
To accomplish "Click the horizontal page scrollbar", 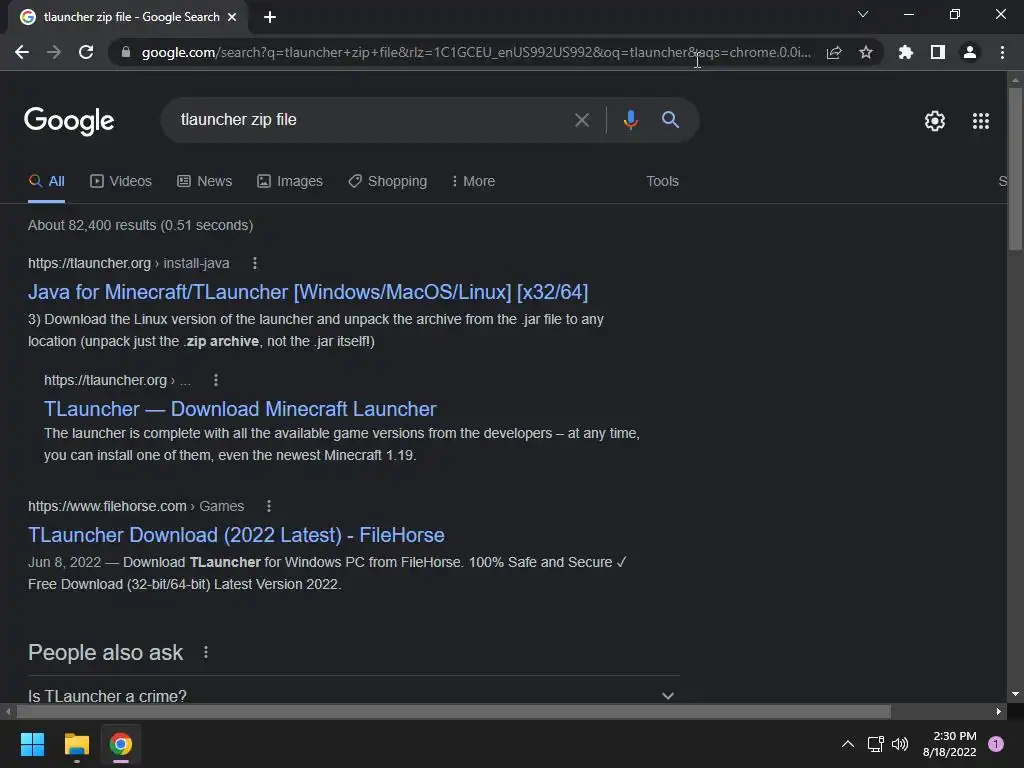I will point(453,711).
